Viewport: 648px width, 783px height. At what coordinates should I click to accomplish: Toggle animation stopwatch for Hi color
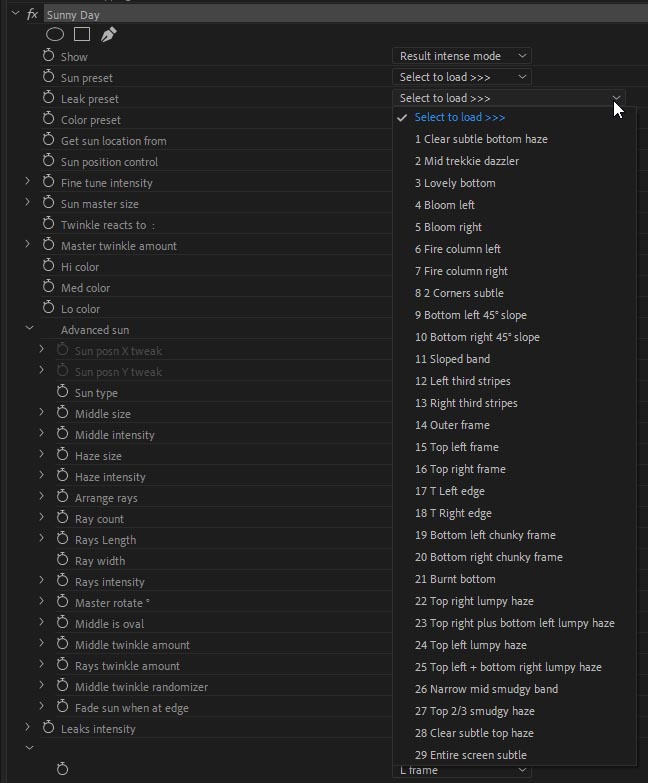[48, 267]
